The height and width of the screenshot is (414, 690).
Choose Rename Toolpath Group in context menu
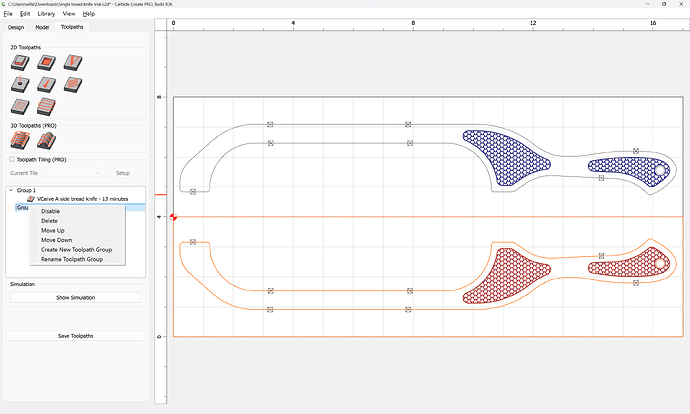click(x=72, y=259)
